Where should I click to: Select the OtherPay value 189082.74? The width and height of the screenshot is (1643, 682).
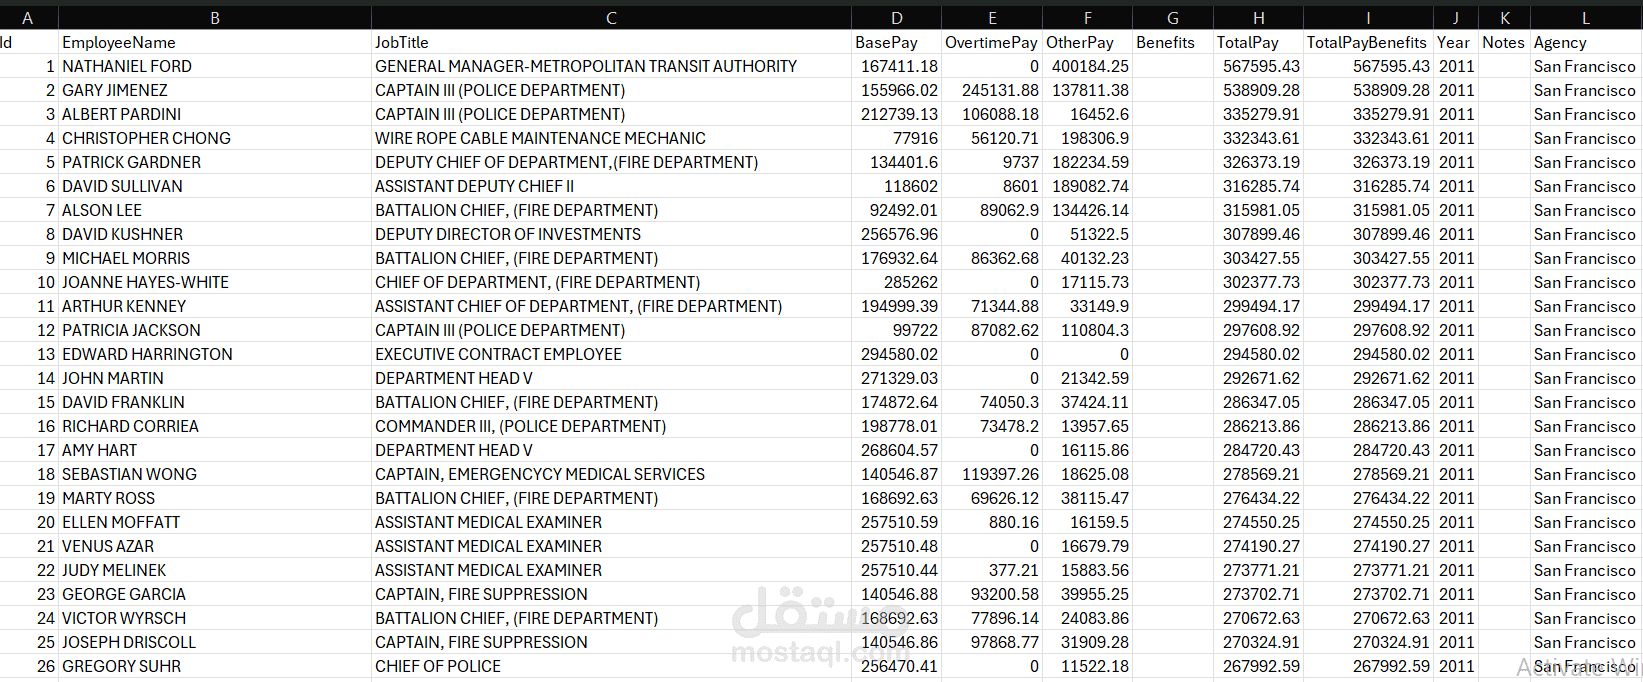coord(1087,186)
